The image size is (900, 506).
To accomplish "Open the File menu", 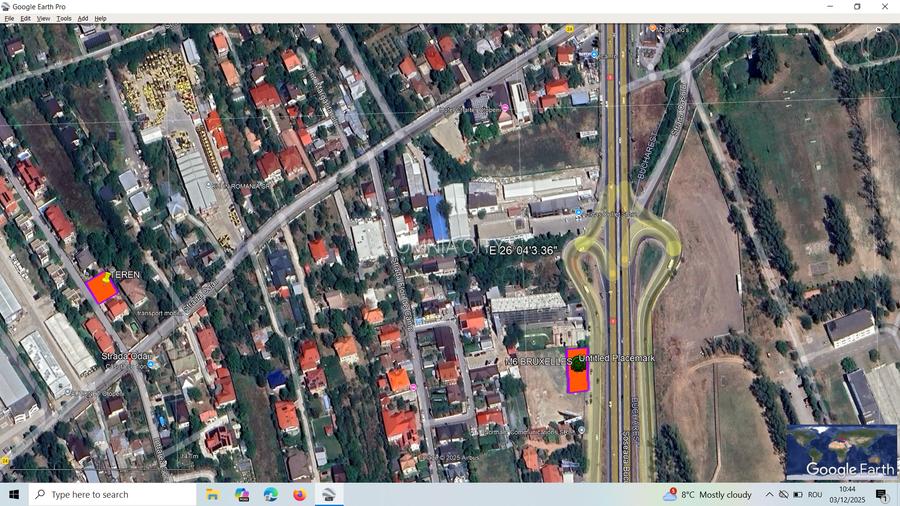I will (9, 18).
